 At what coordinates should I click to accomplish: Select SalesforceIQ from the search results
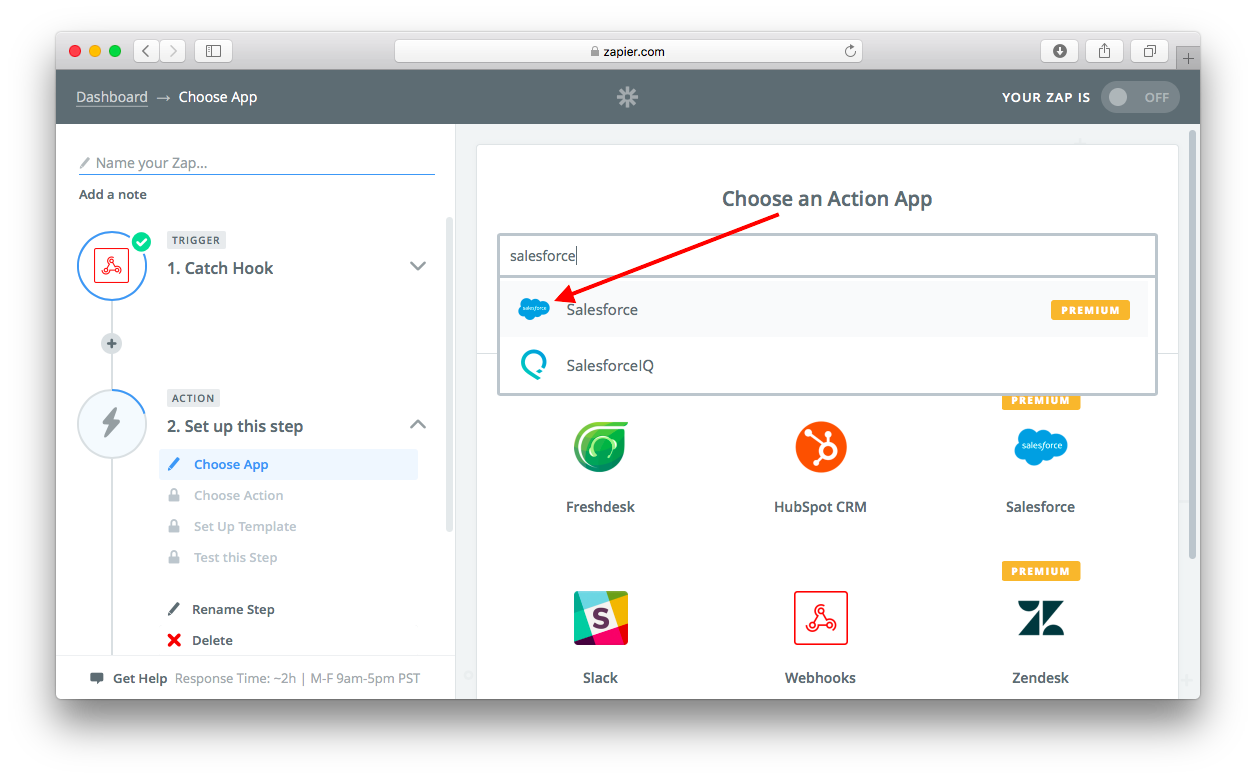pos(827,365)
